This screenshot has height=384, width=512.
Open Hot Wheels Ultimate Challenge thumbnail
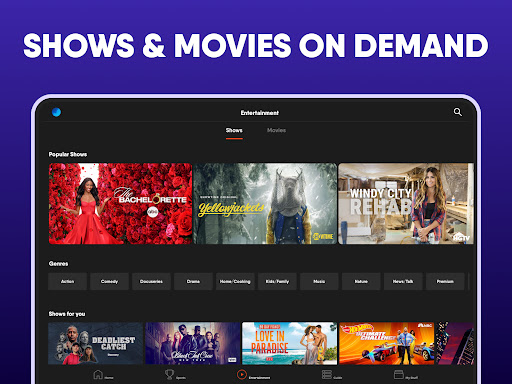(x=387, y=343)
